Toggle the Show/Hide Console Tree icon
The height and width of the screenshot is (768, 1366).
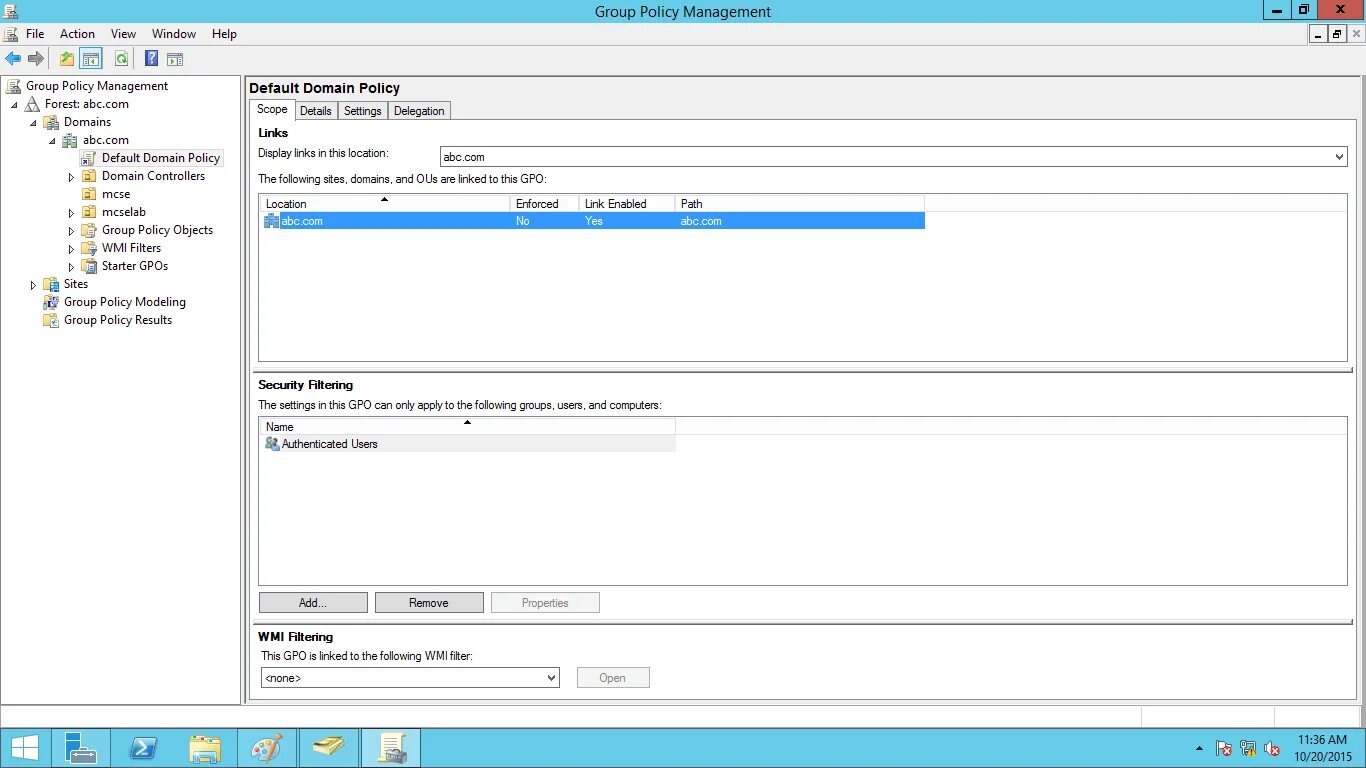coord(91,58)
